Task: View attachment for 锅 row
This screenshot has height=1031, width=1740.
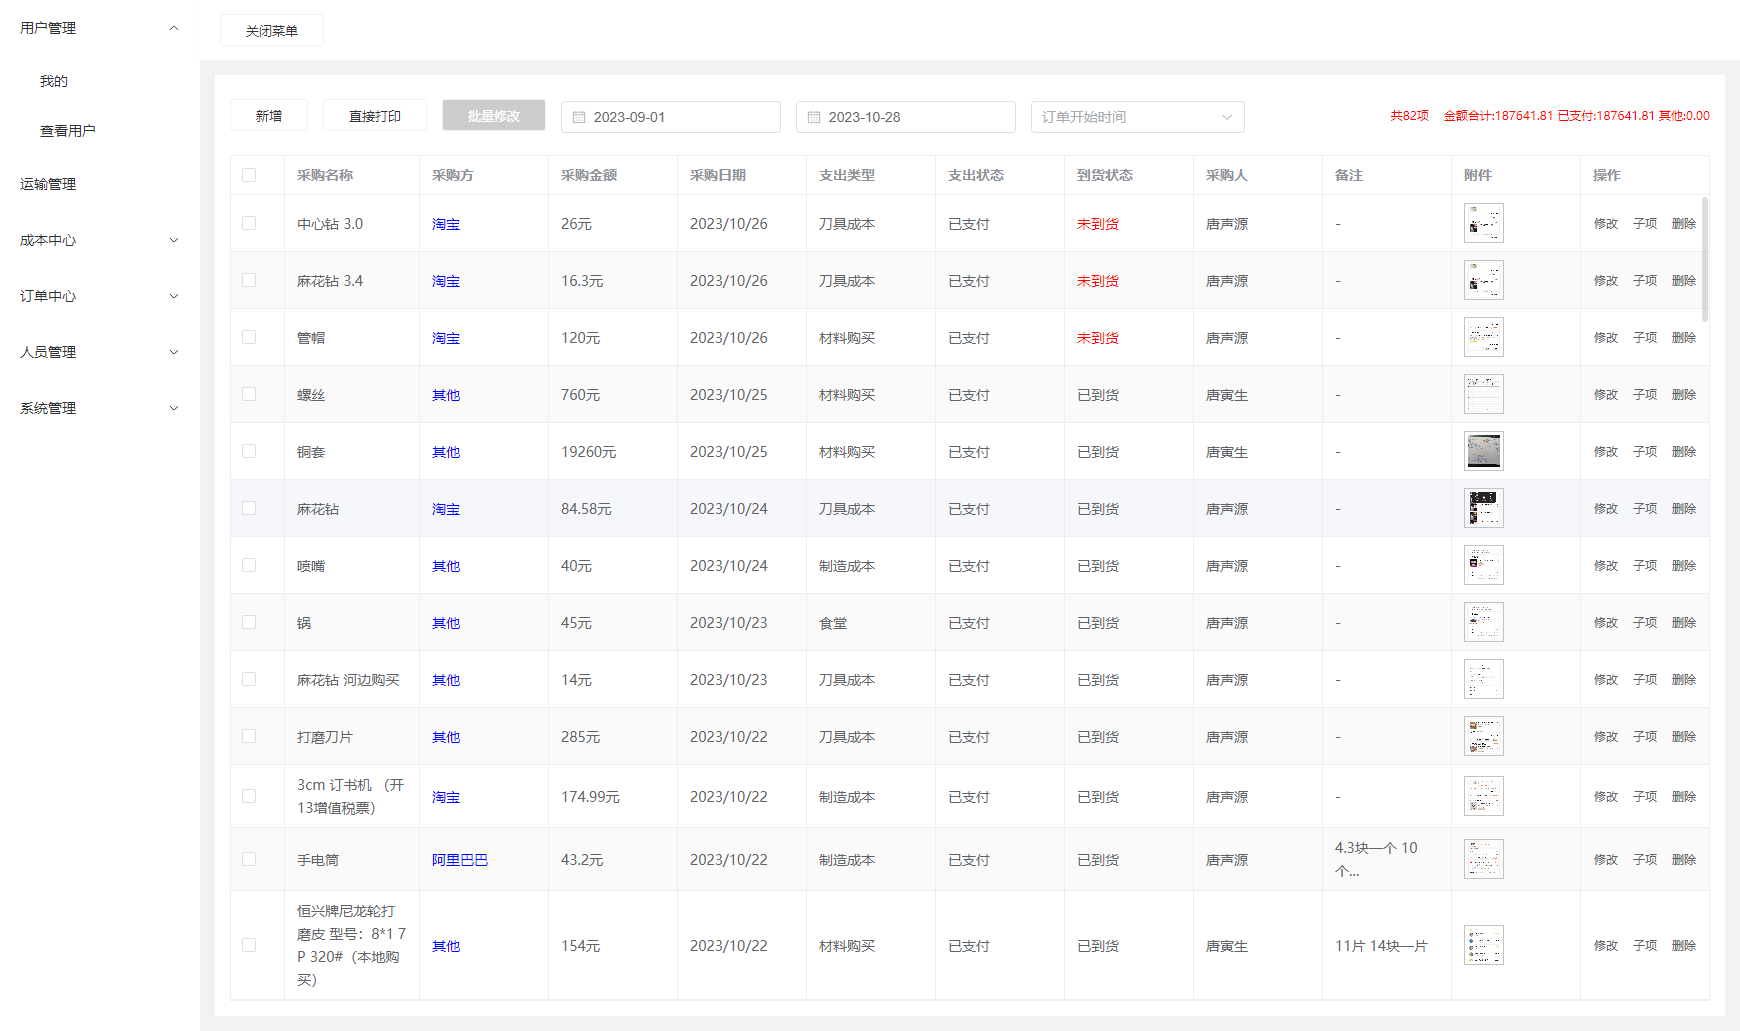Action: point(1483,622)
